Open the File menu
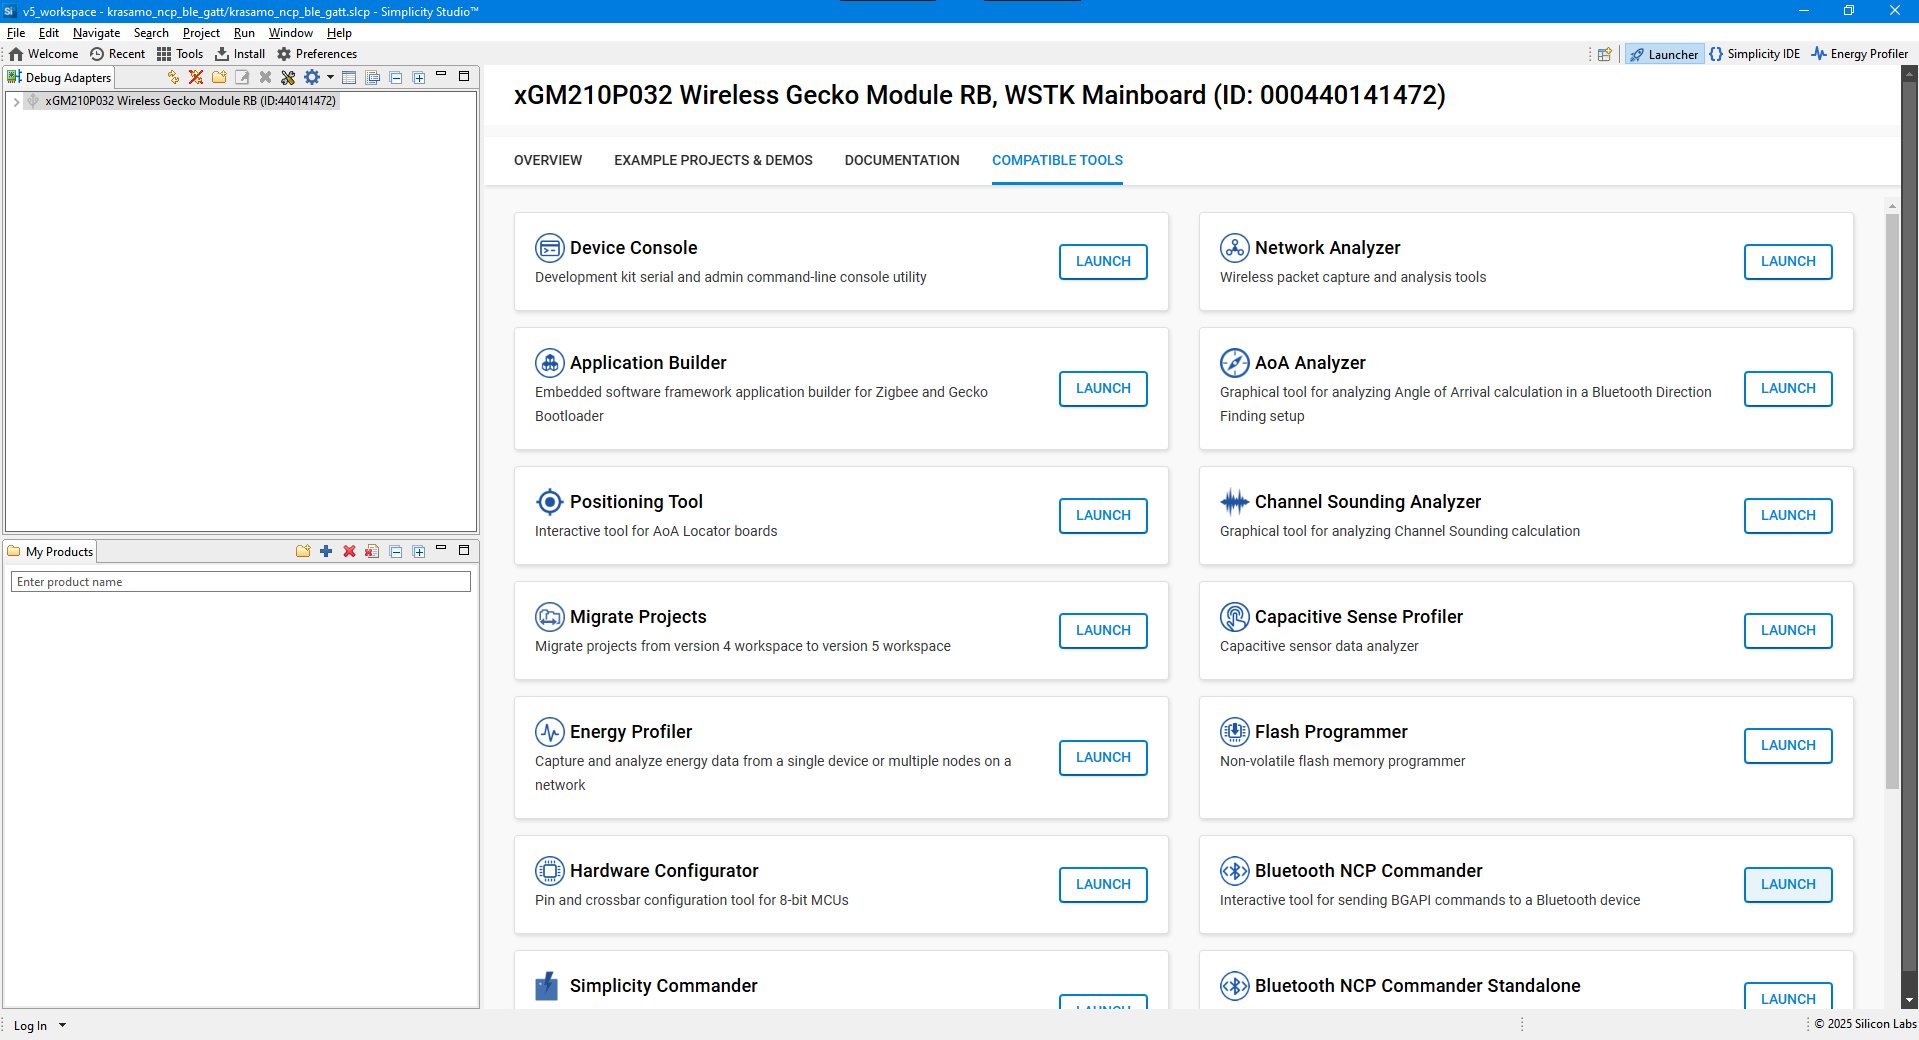The height and width of the screenshot is (1040, 1919). (16, 33)
